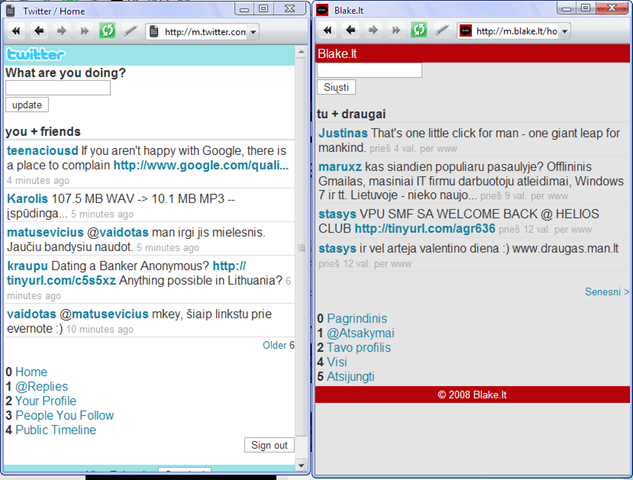Click the 'What are you doing?' text box

coord(58,88)
